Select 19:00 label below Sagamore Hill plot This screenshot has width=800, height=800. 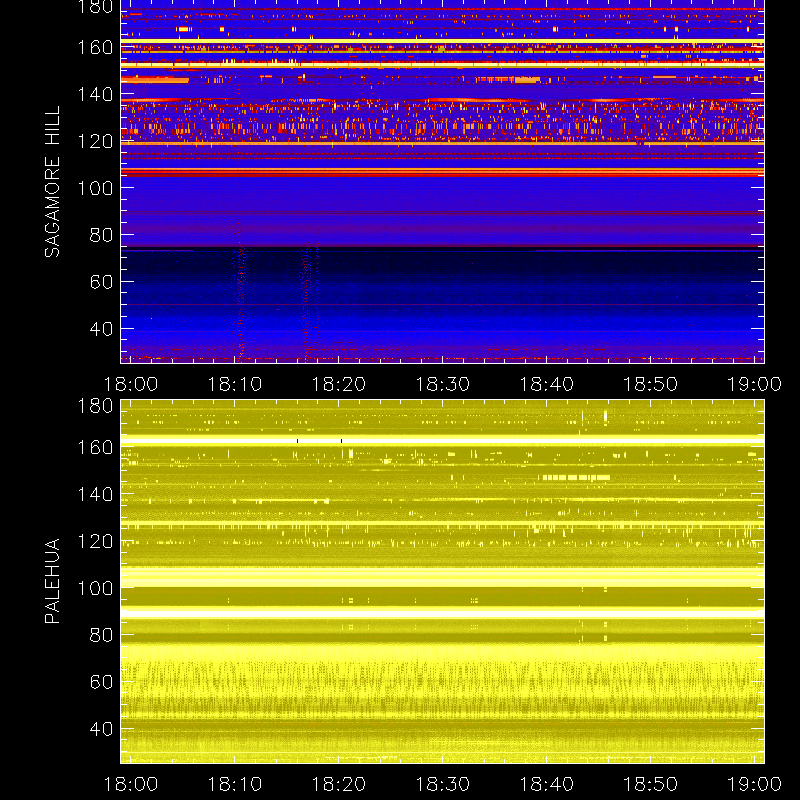754,384
